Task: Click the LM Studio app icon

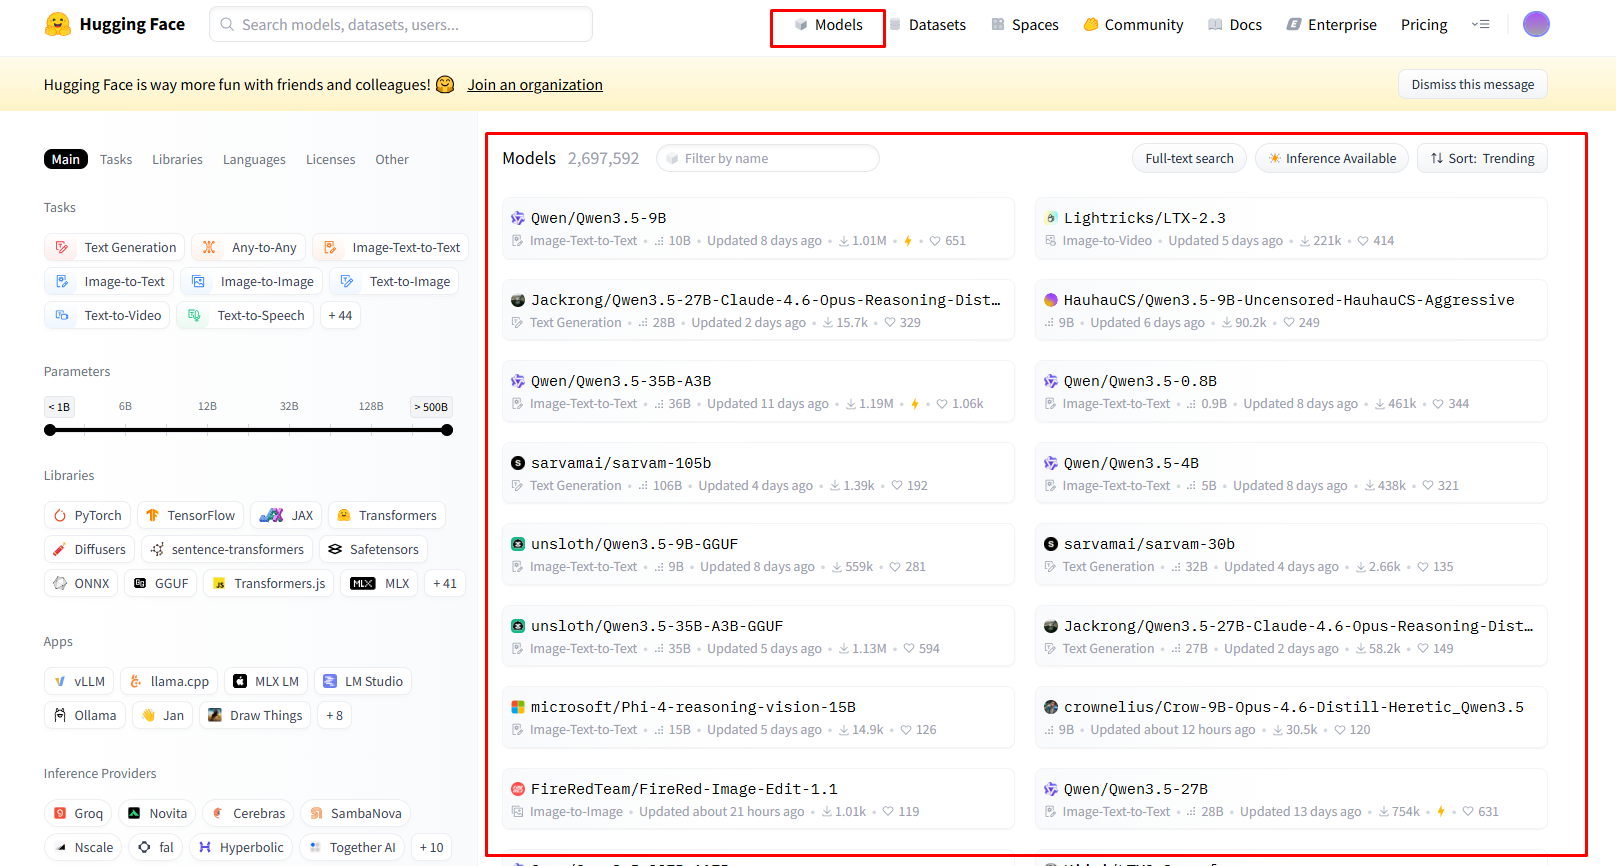Action: 330,681
